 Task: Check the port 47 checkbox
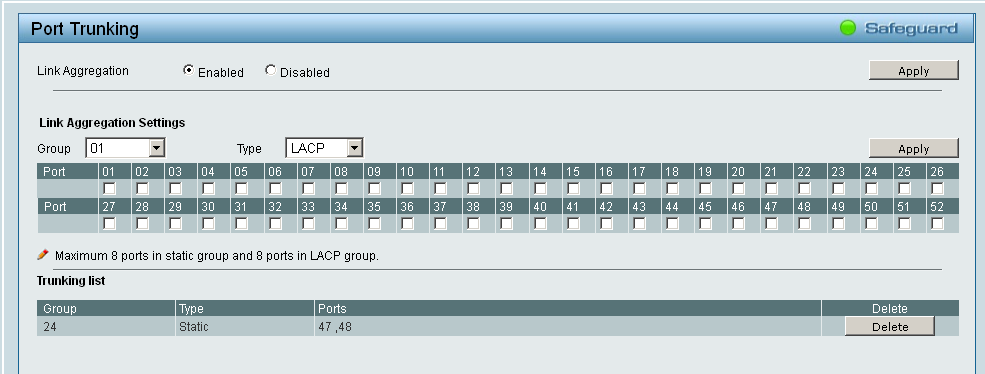(772, 223)
